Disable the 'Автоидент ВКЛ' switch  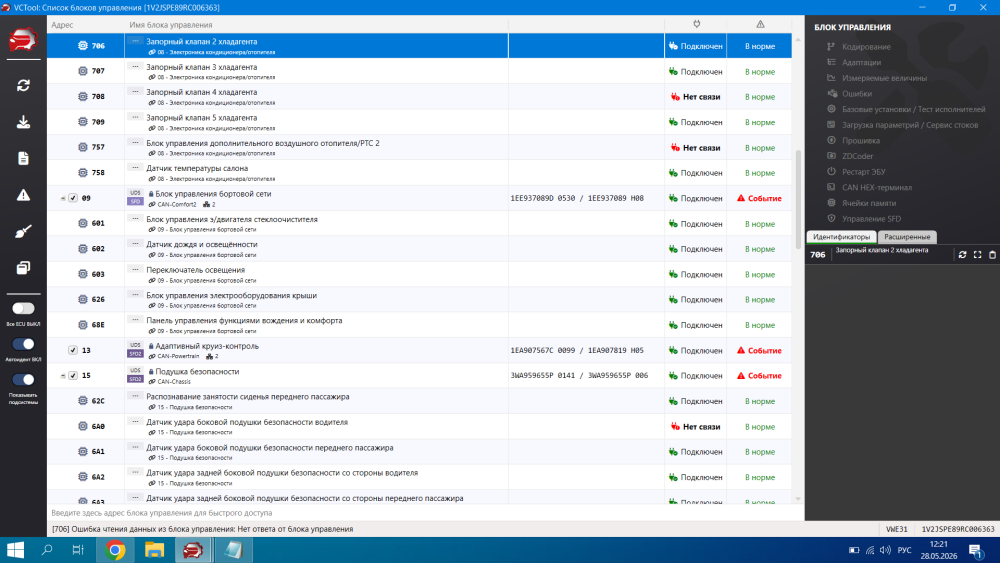pyautogui.click(x=24, y=344)
